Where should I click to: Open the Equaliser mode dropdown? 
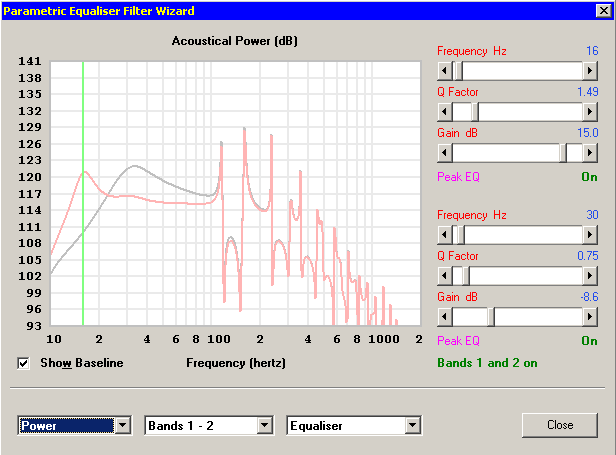[412, 426]
